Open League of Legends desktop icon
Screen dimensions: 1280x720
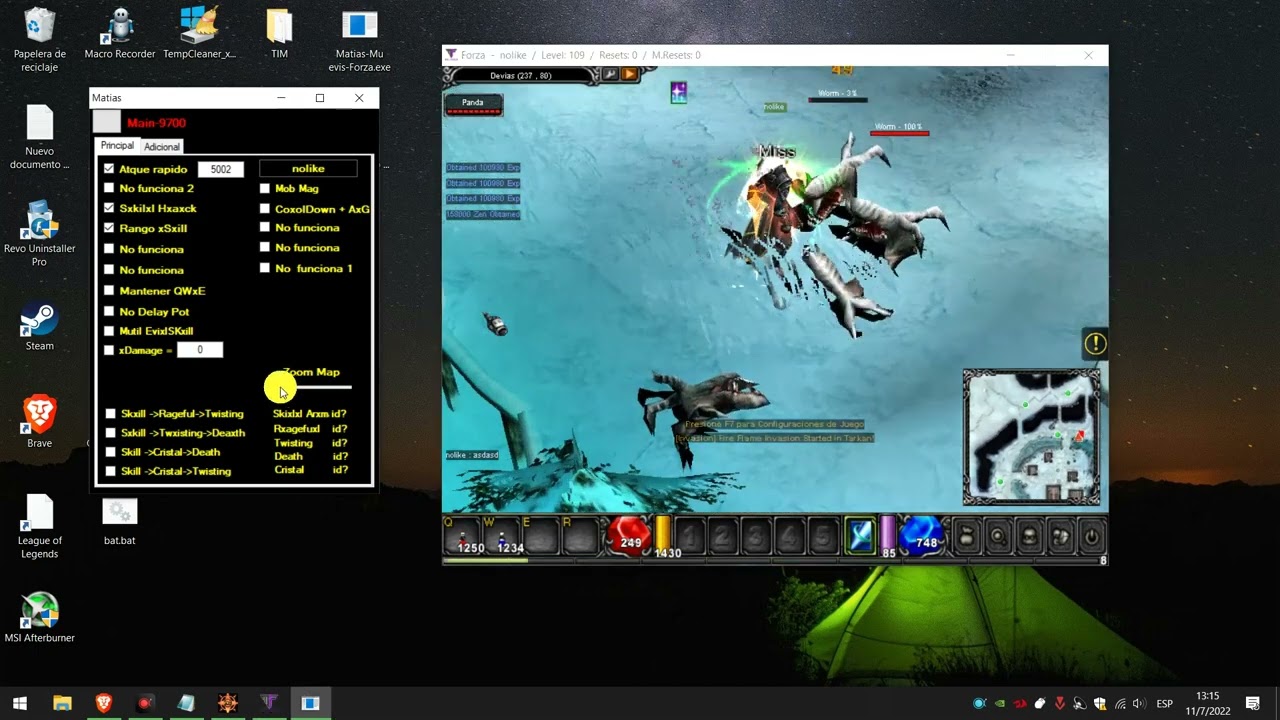39,527
